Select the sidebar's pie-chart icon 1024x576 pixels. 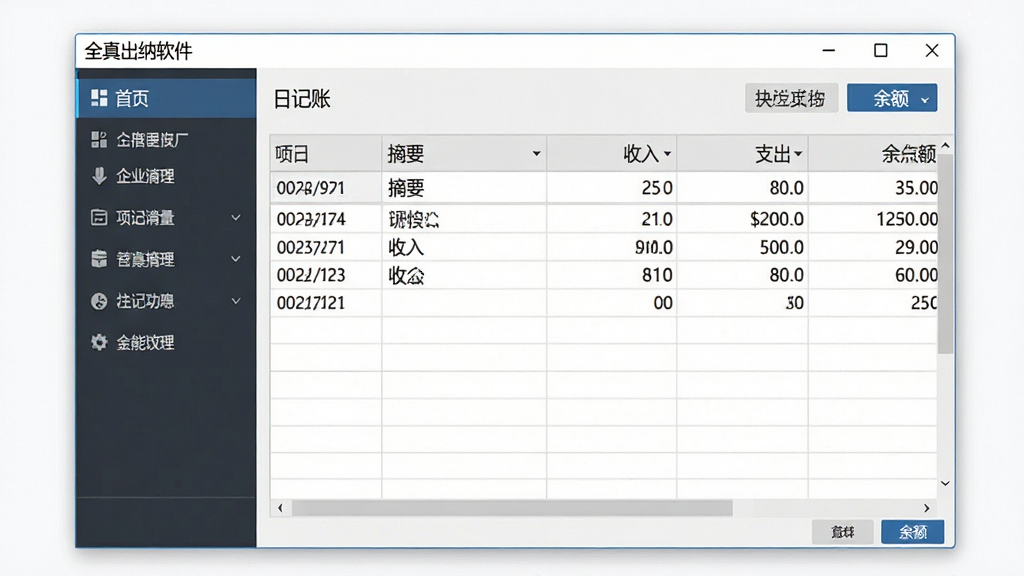pos(99,301)
